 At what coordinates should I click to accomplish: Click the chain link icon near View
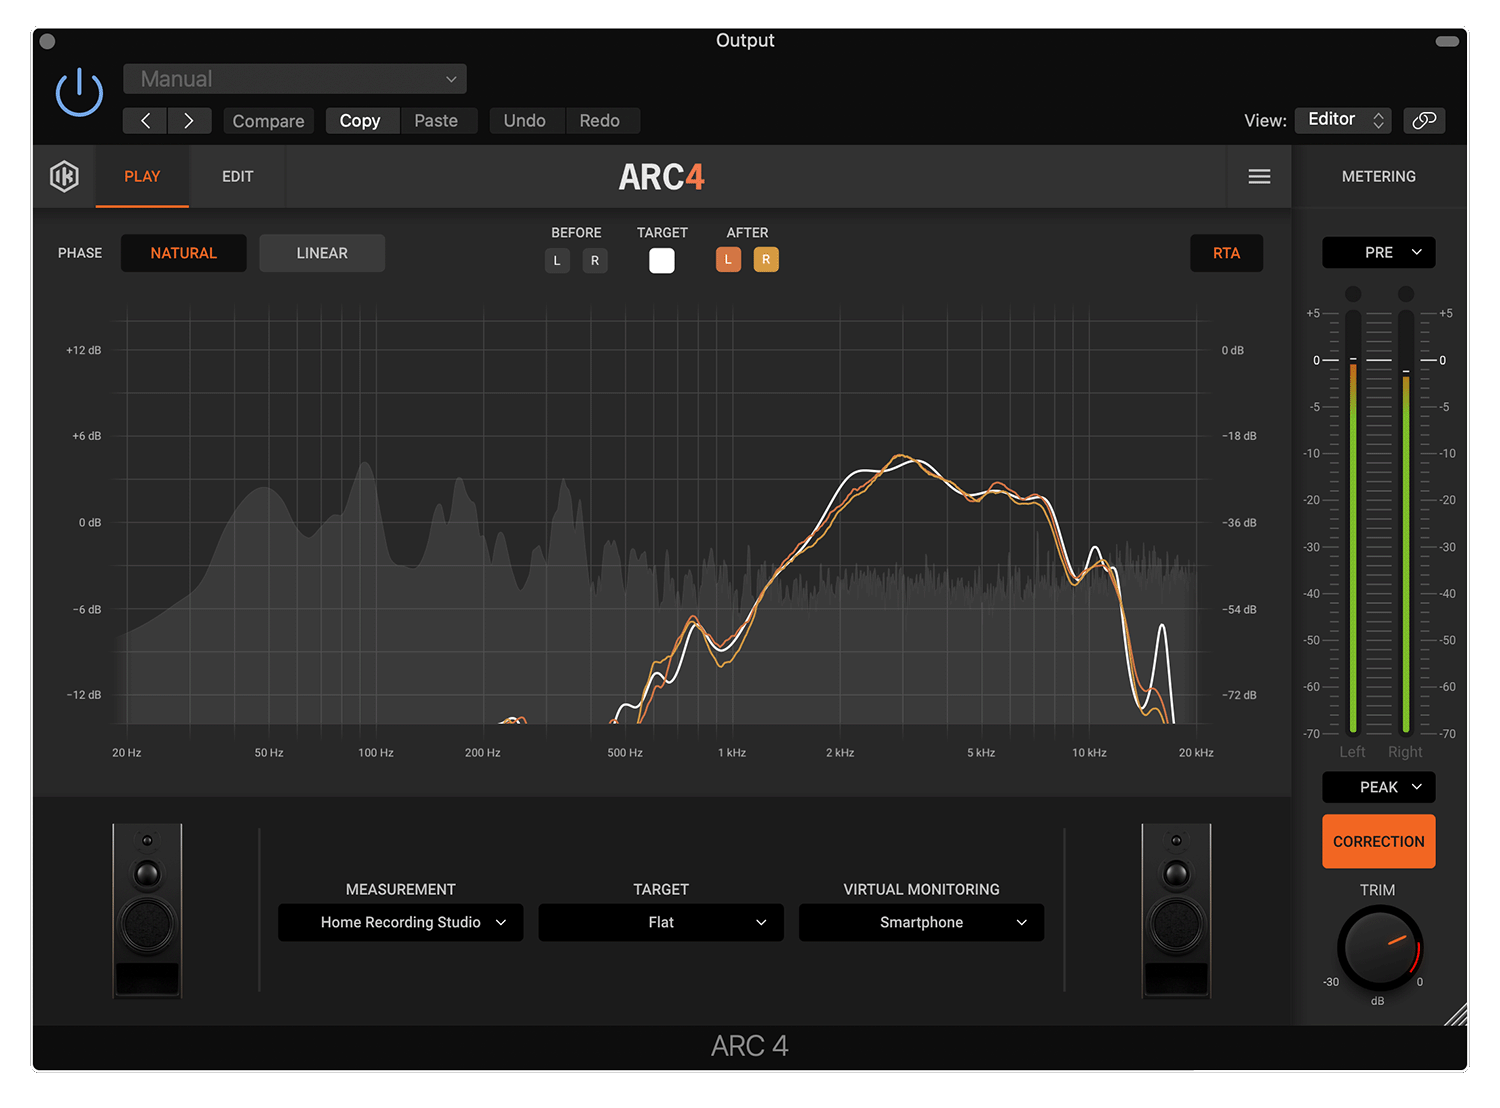tap(1424, 120)
